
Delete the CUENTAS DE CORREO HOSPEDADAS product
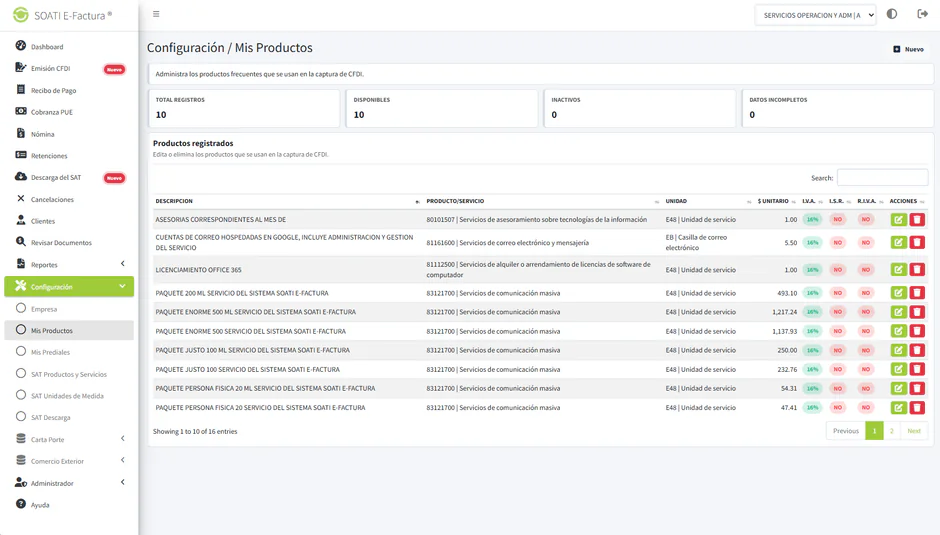click(x=917, y=242)
